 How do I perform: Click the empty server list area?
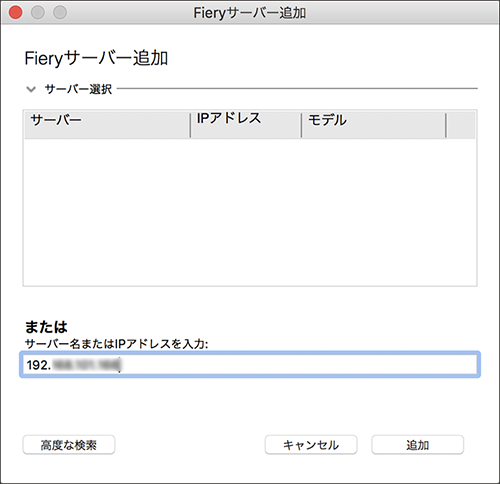pos(250,212)
